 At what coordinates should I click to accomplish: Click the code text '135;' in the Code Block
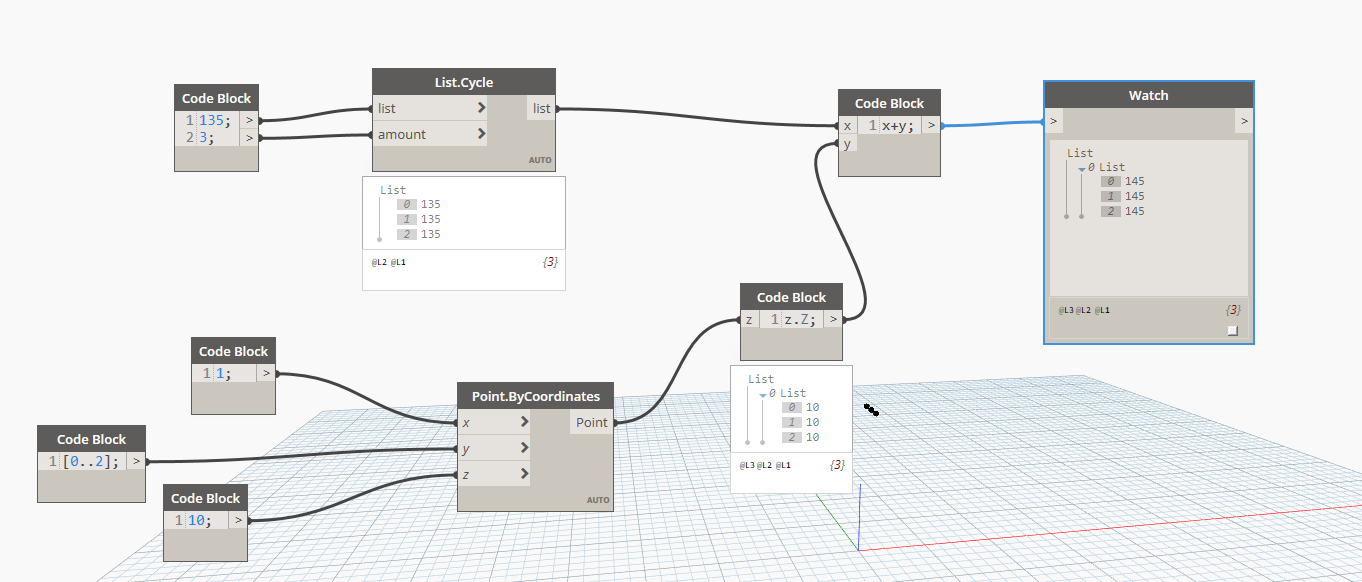tap(214, 120)
